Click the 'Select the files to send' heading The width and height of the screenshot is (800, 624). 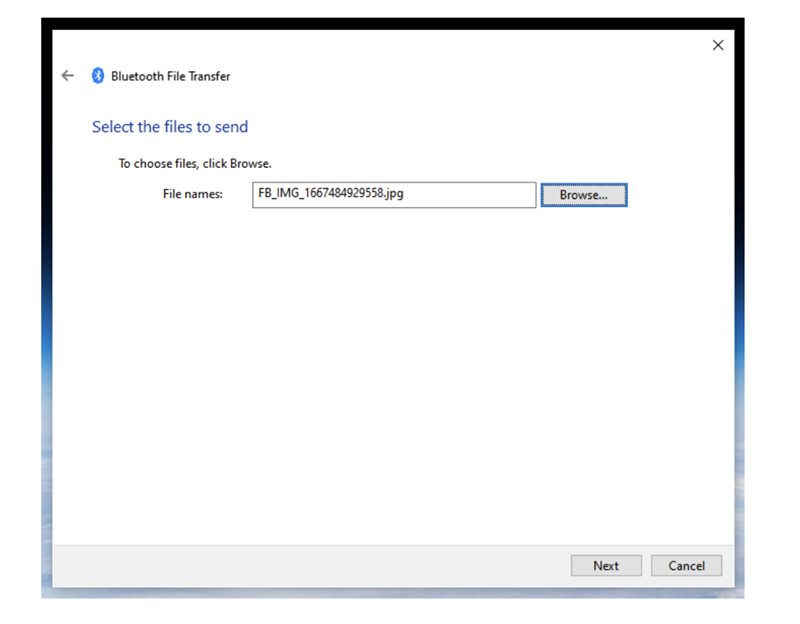pos(170,127)
